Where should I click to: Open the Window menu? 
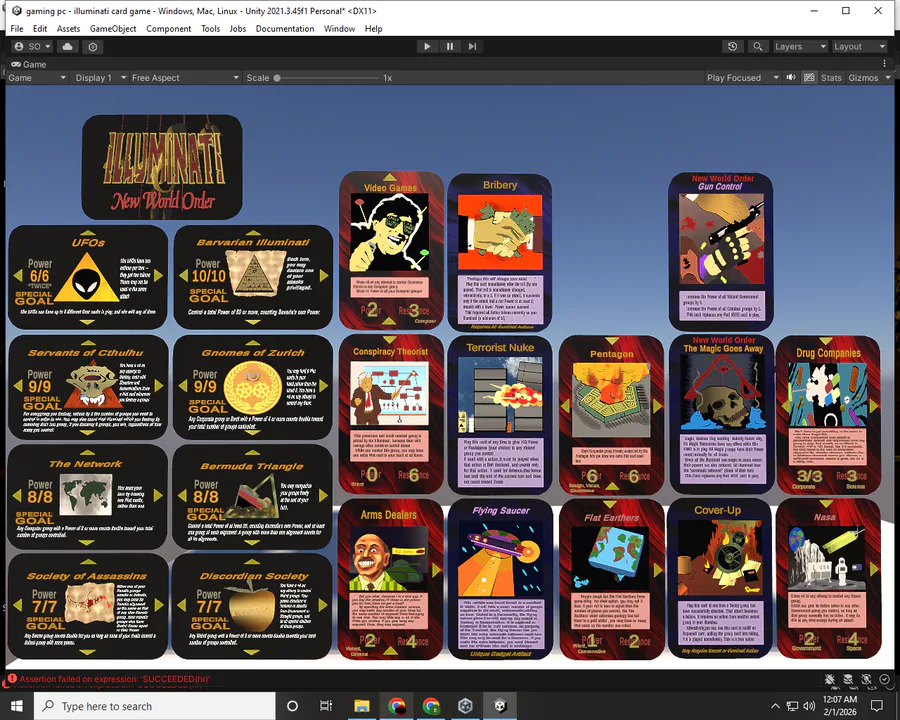click(339, 29)
